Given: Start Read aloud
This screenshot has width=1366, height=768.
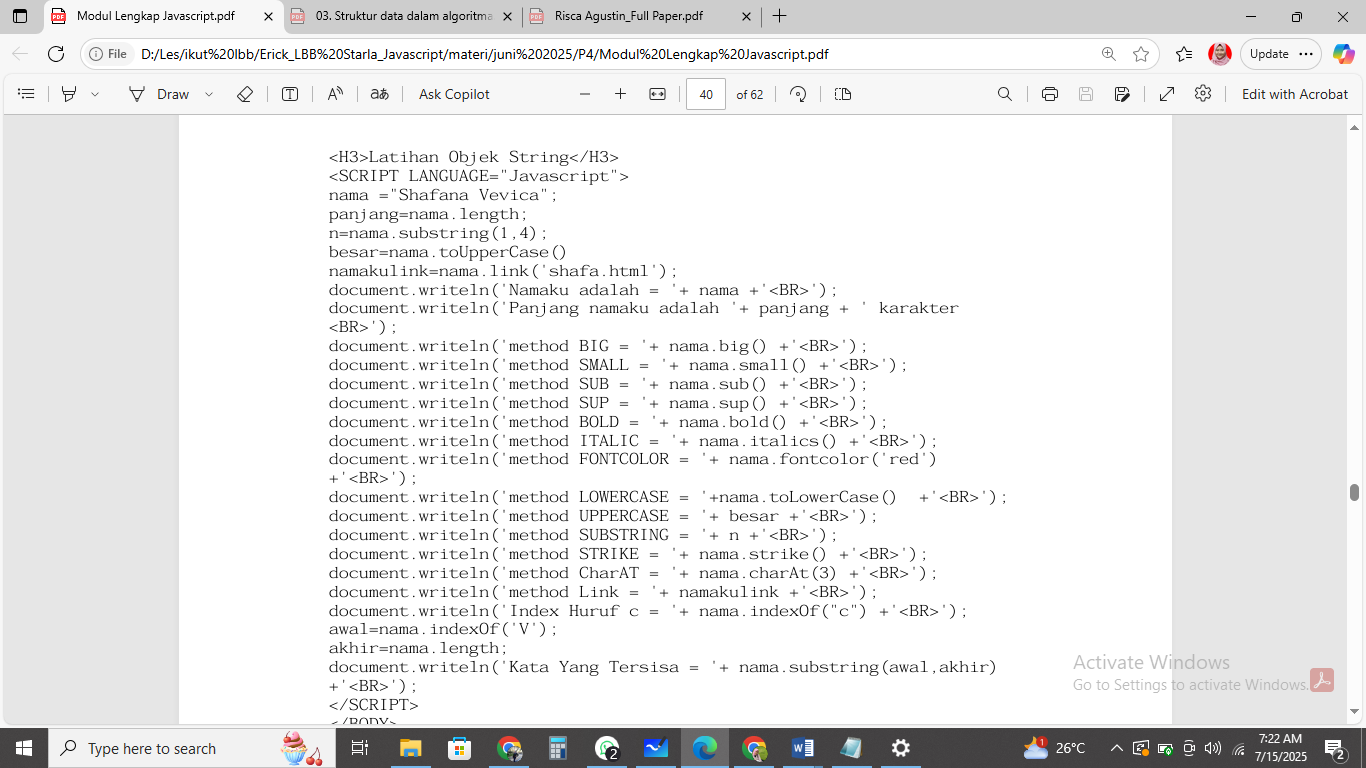Looking at the screenshot, I should click(335, 94).
